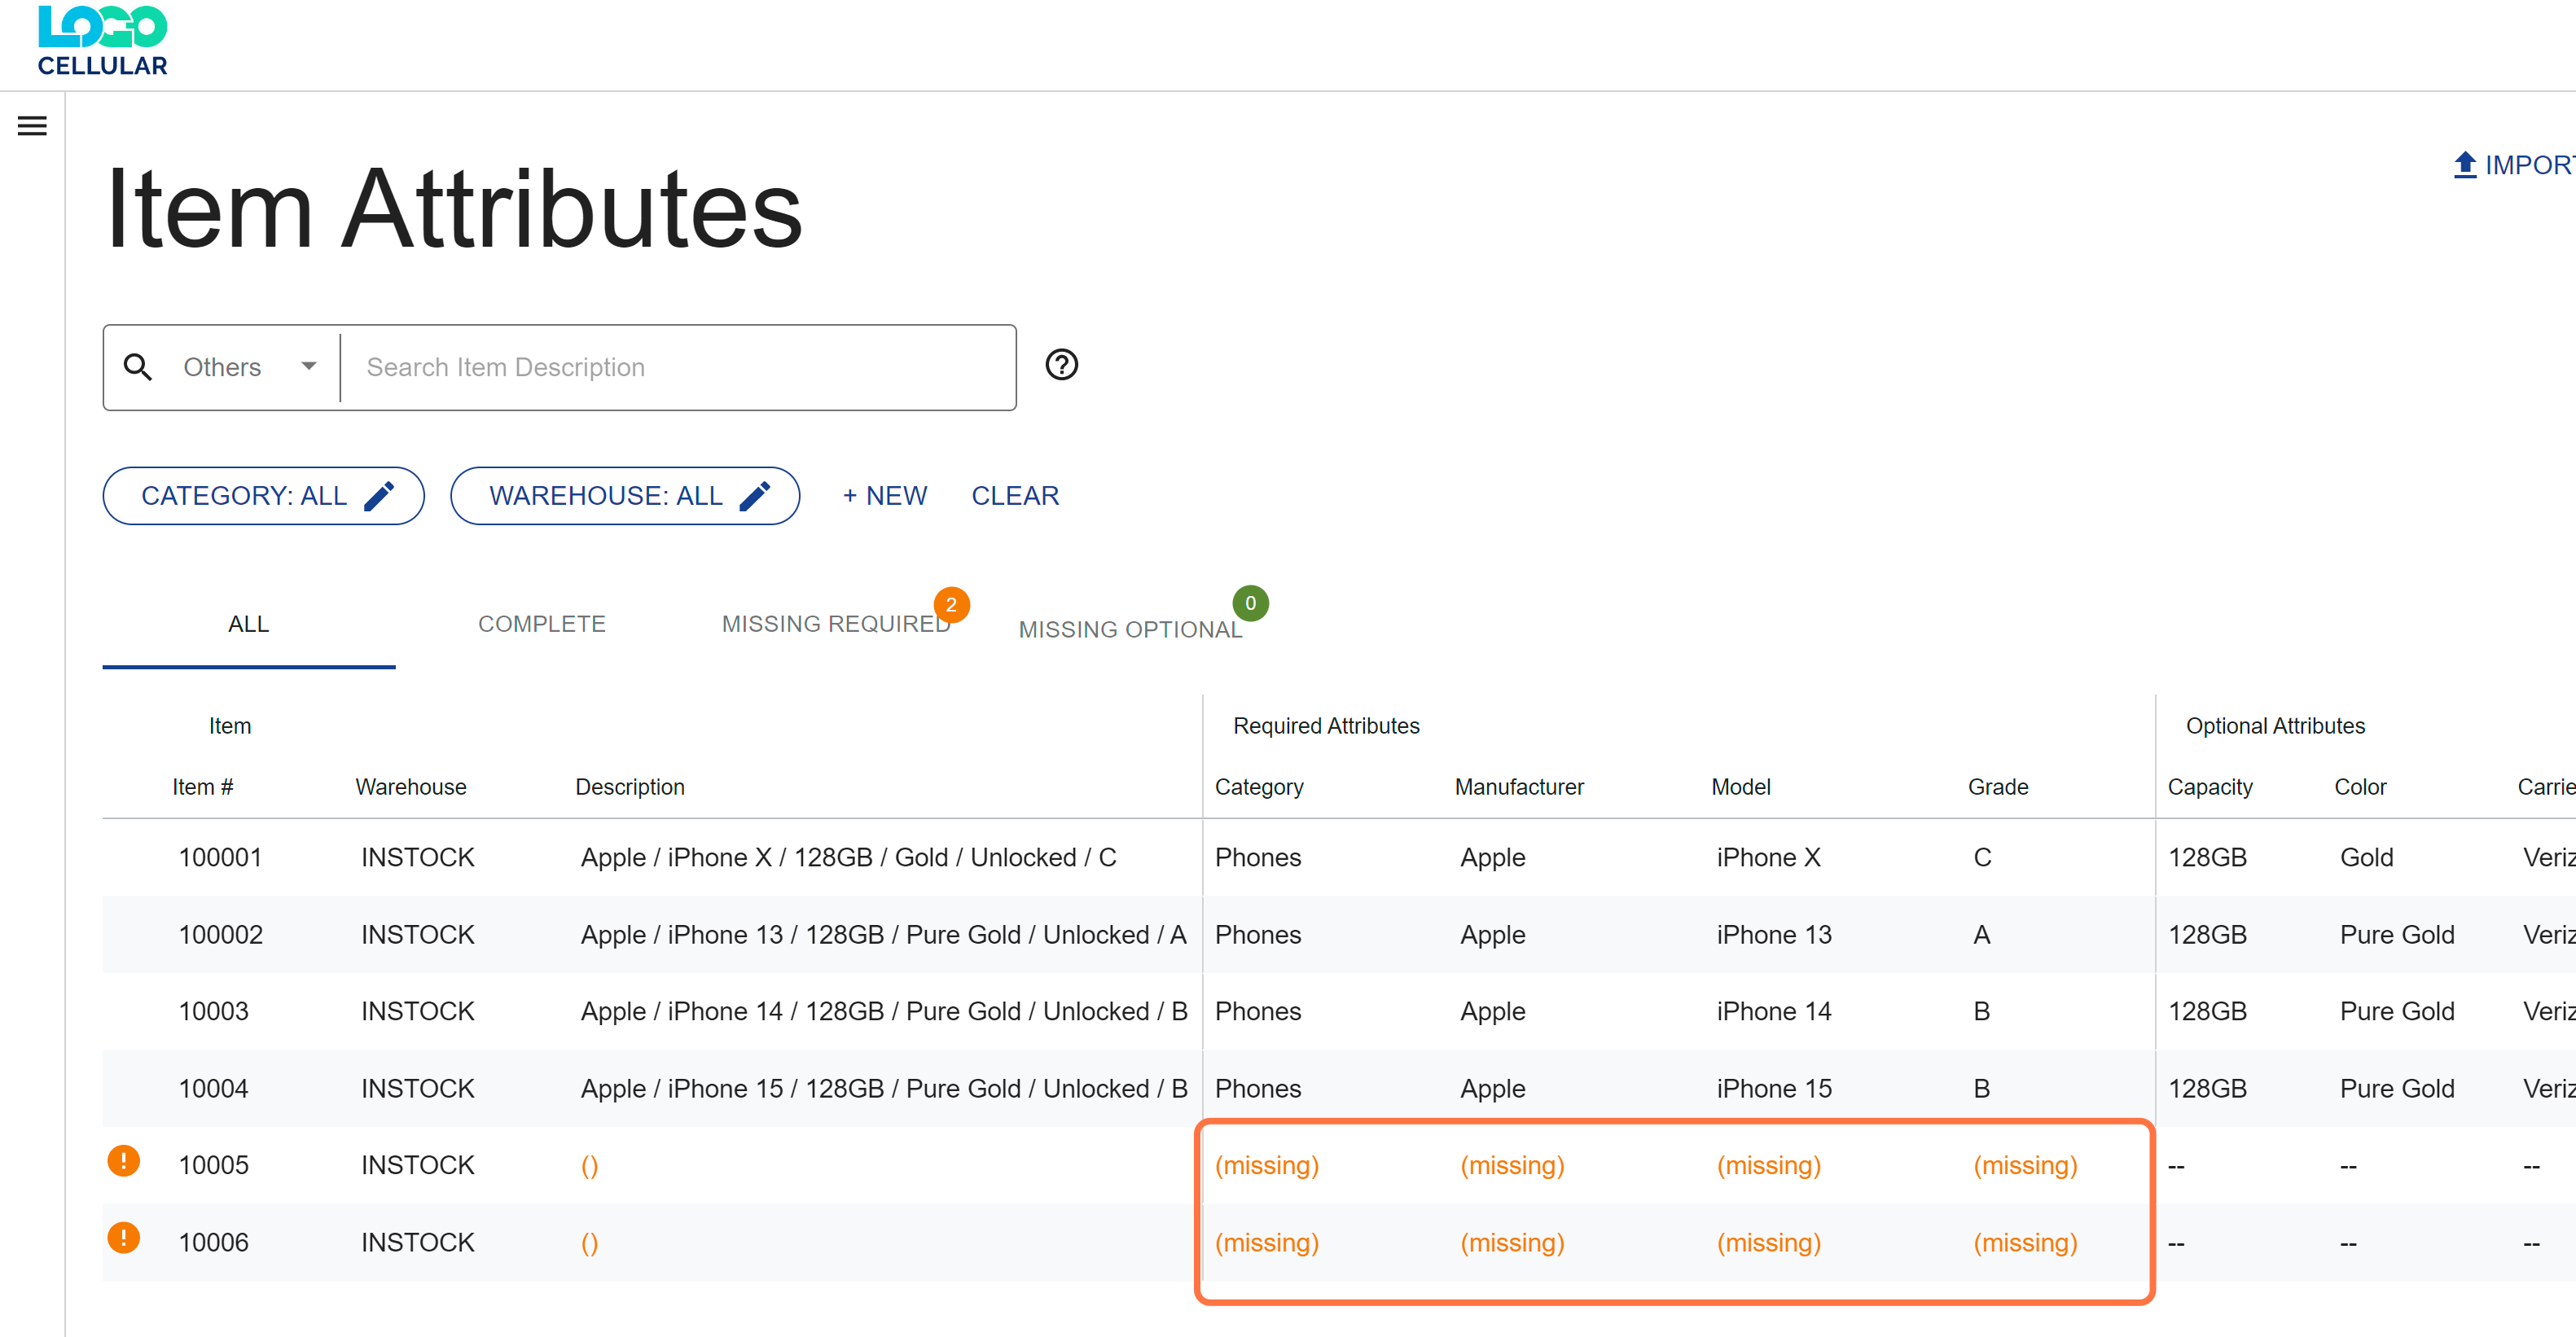Click the Model column header
This screenshot has width=2576, height=1337.
coord(1741,787)
